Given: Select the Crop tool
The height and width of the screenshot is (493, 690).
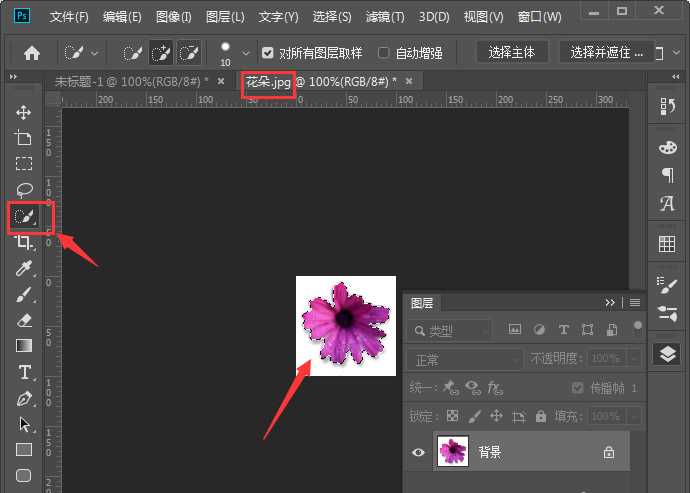Looking at the screenshot, I should [23, 242].
